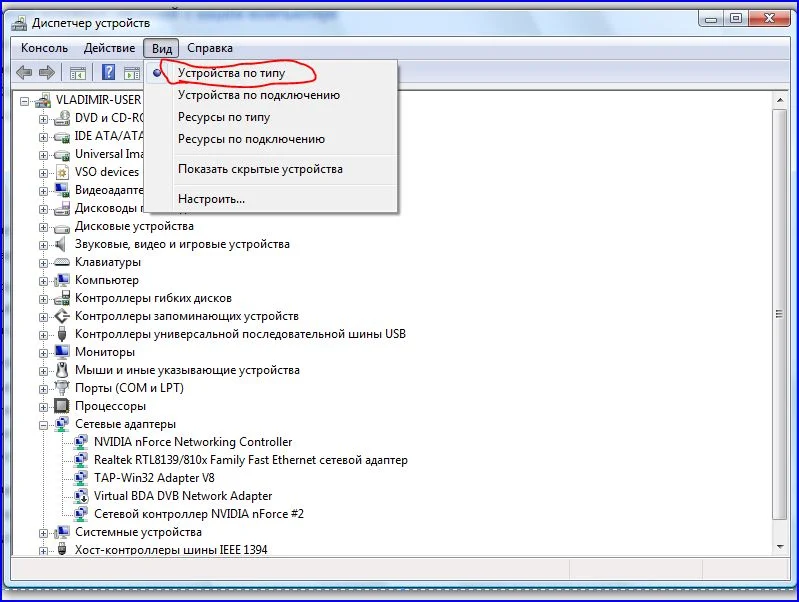Click the Контроллеры запоминающих устройств icon
799x602 pixels.
pyautogui.click(x=62, y=316)
